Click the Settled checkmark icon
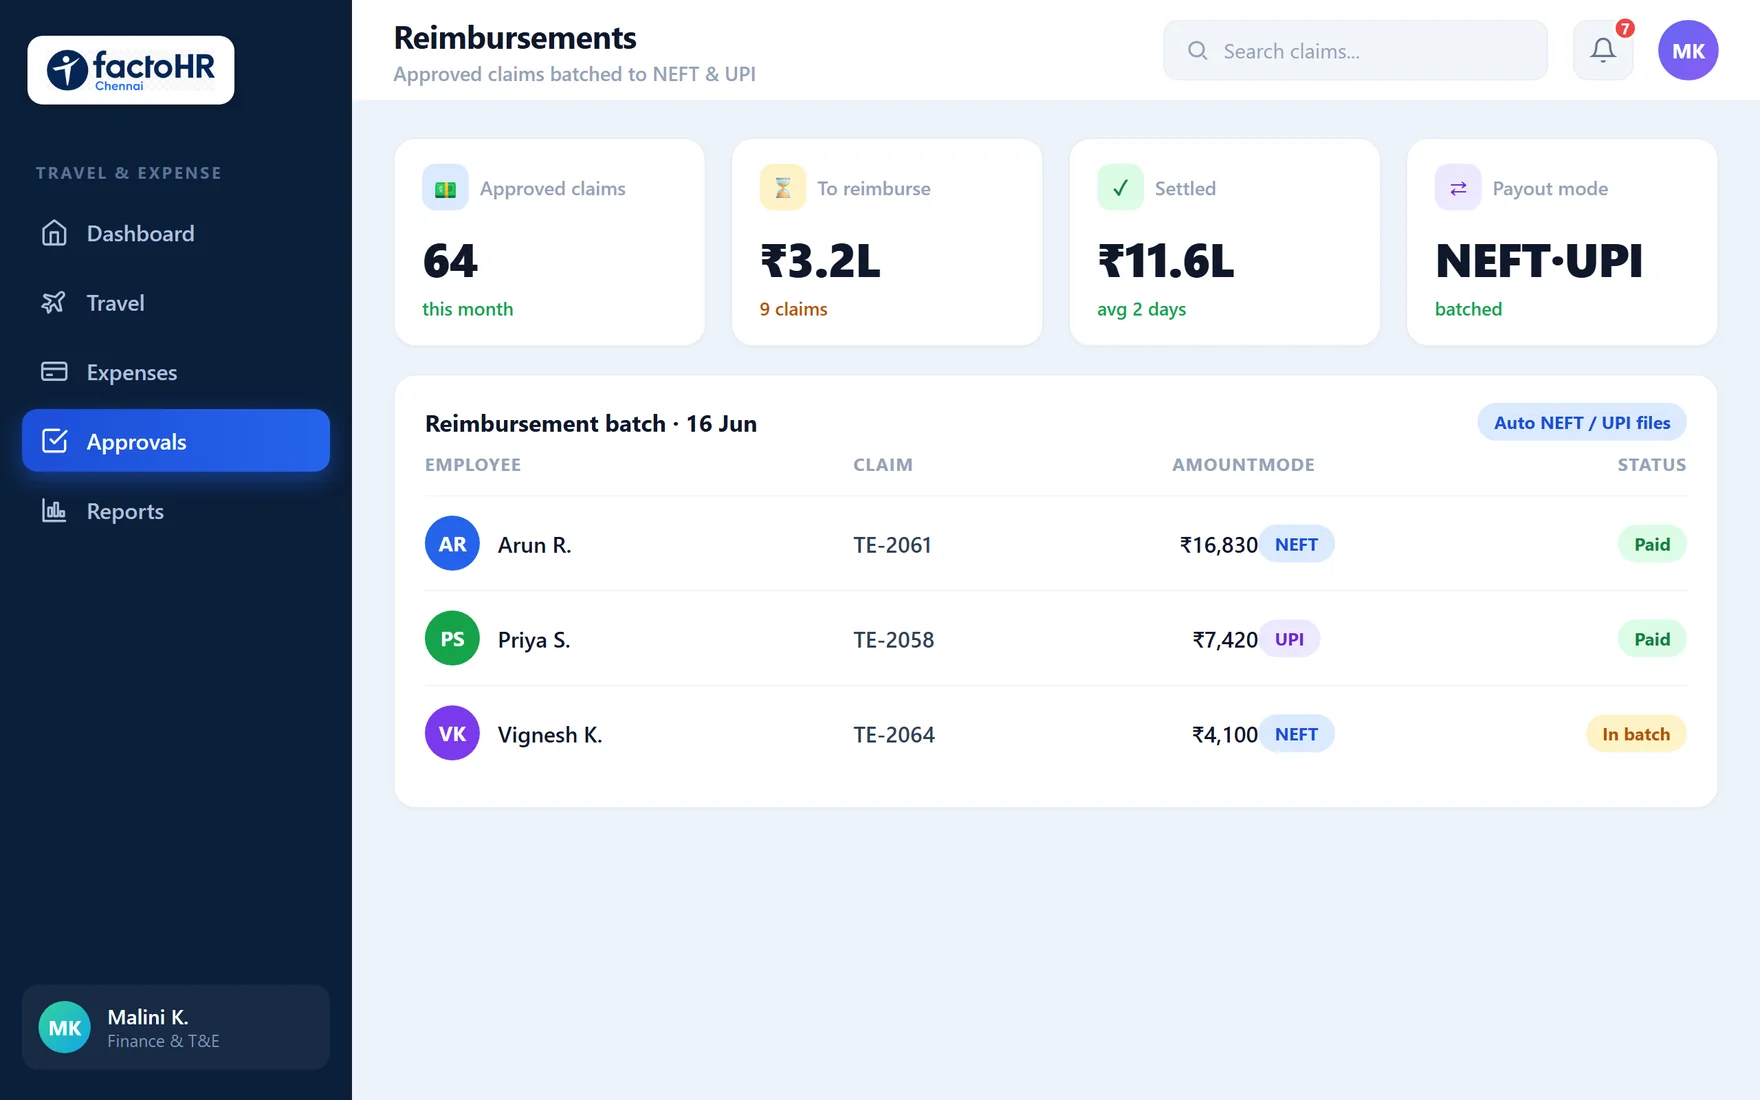Image resolution: width=1760 pixels, height=1100 pixels. (x=1120, y=188)
